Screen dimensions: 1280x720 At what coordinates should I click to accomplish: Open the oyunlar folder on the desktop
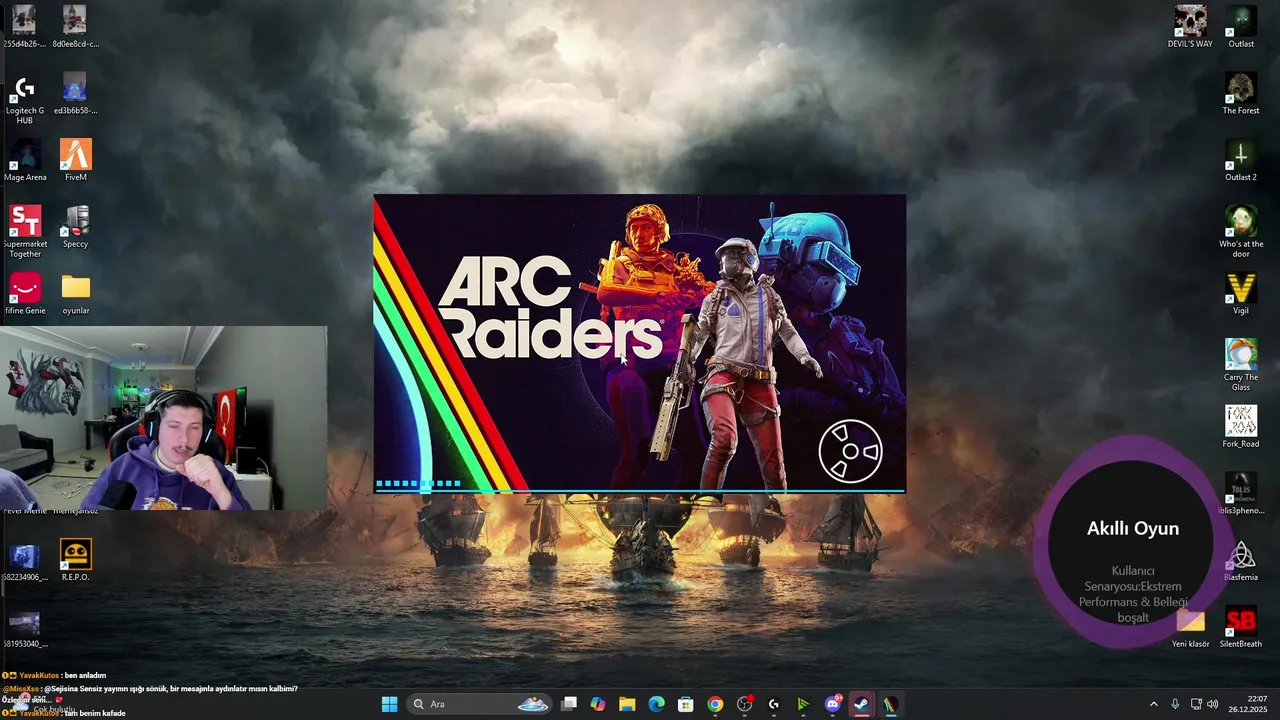click(76, 294)
